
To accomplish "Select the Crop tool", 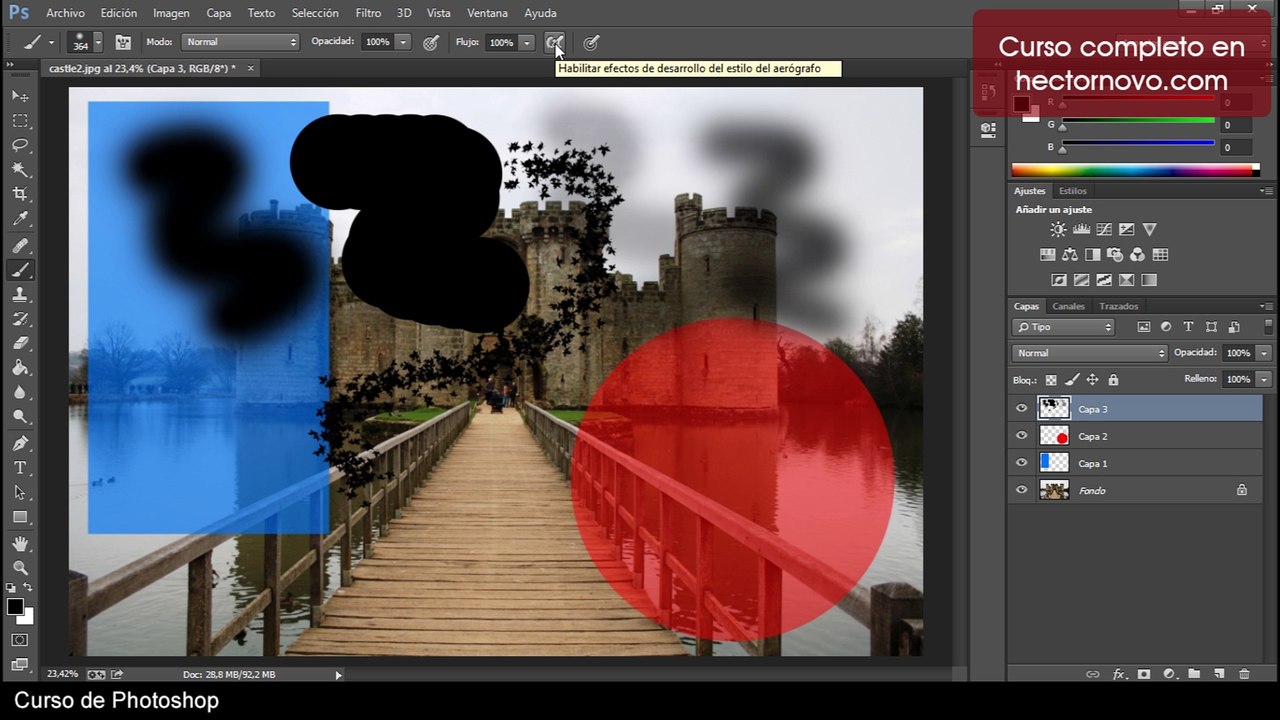I will point(20,195).
